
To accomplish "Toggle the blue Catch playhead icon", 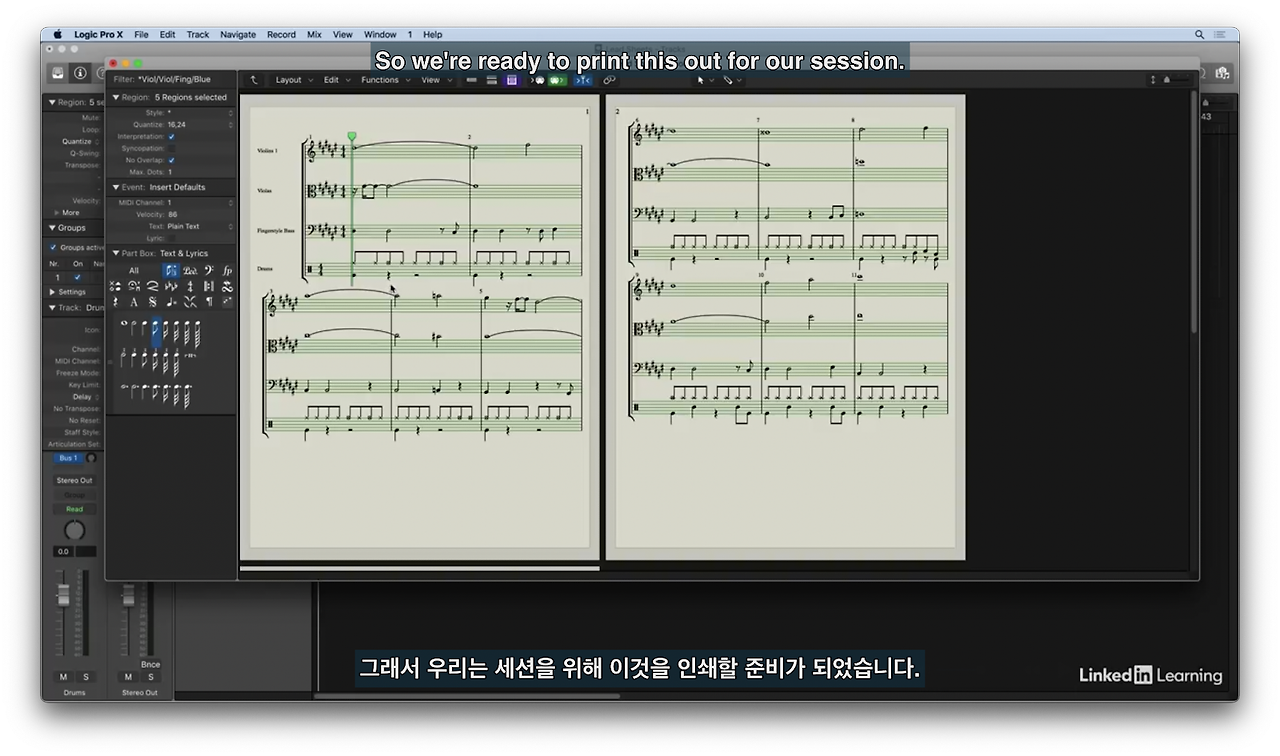I will click(582, 80).
